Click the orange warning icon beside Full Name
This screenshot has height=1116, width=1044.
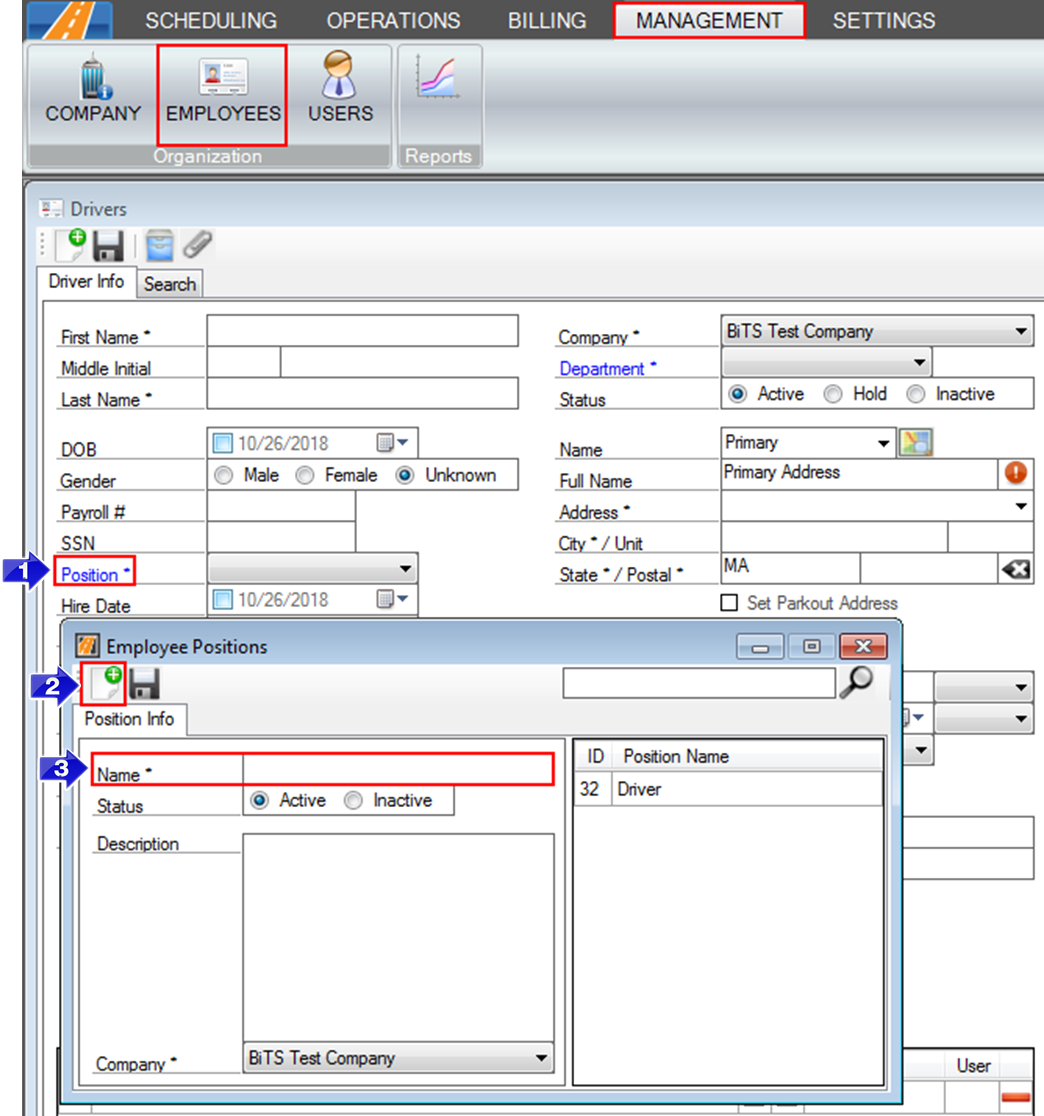(1016, 473)
